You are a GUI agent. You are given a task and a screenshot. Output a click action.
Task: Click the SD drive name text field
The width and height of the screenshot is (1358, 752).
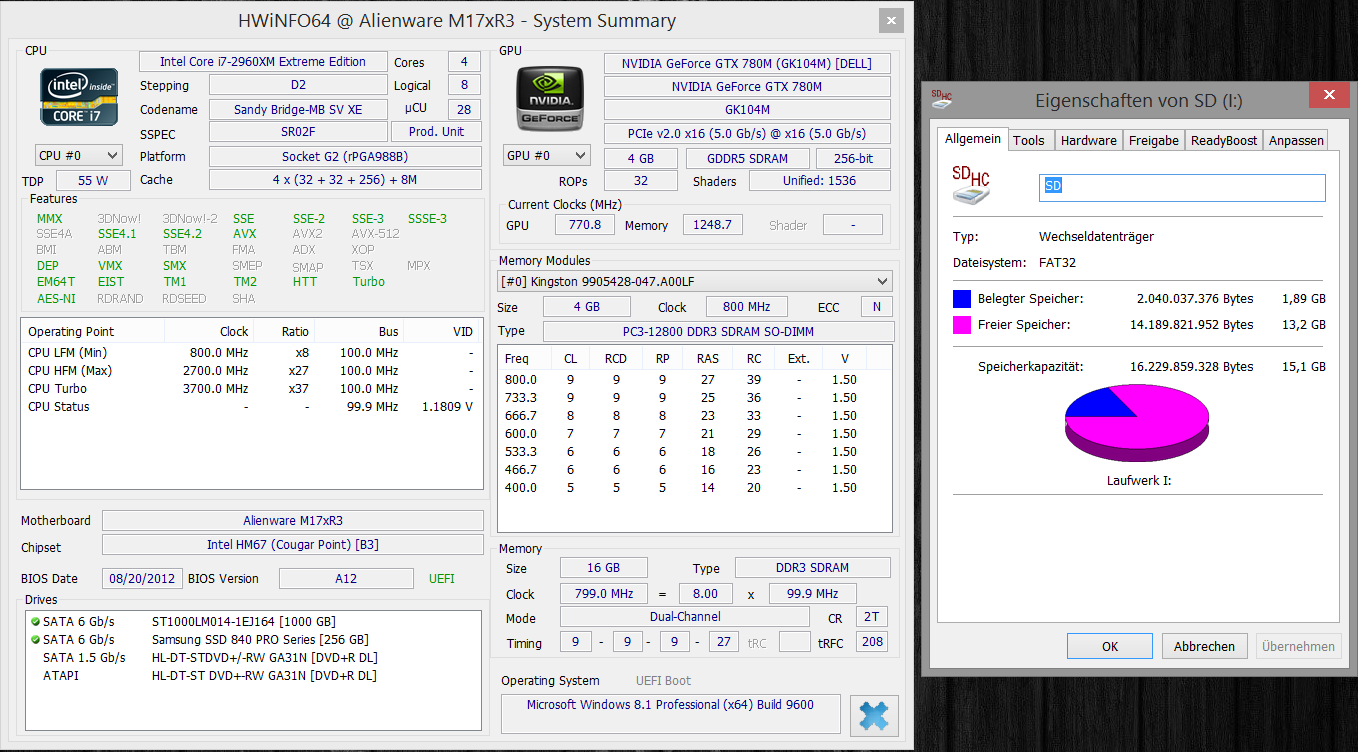coord(1182,187)
